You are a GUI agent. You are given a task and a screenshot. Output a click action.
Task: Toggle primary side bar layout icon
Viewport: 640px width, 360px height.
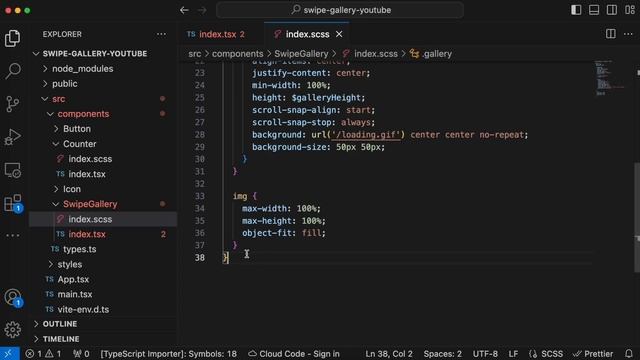576,10
